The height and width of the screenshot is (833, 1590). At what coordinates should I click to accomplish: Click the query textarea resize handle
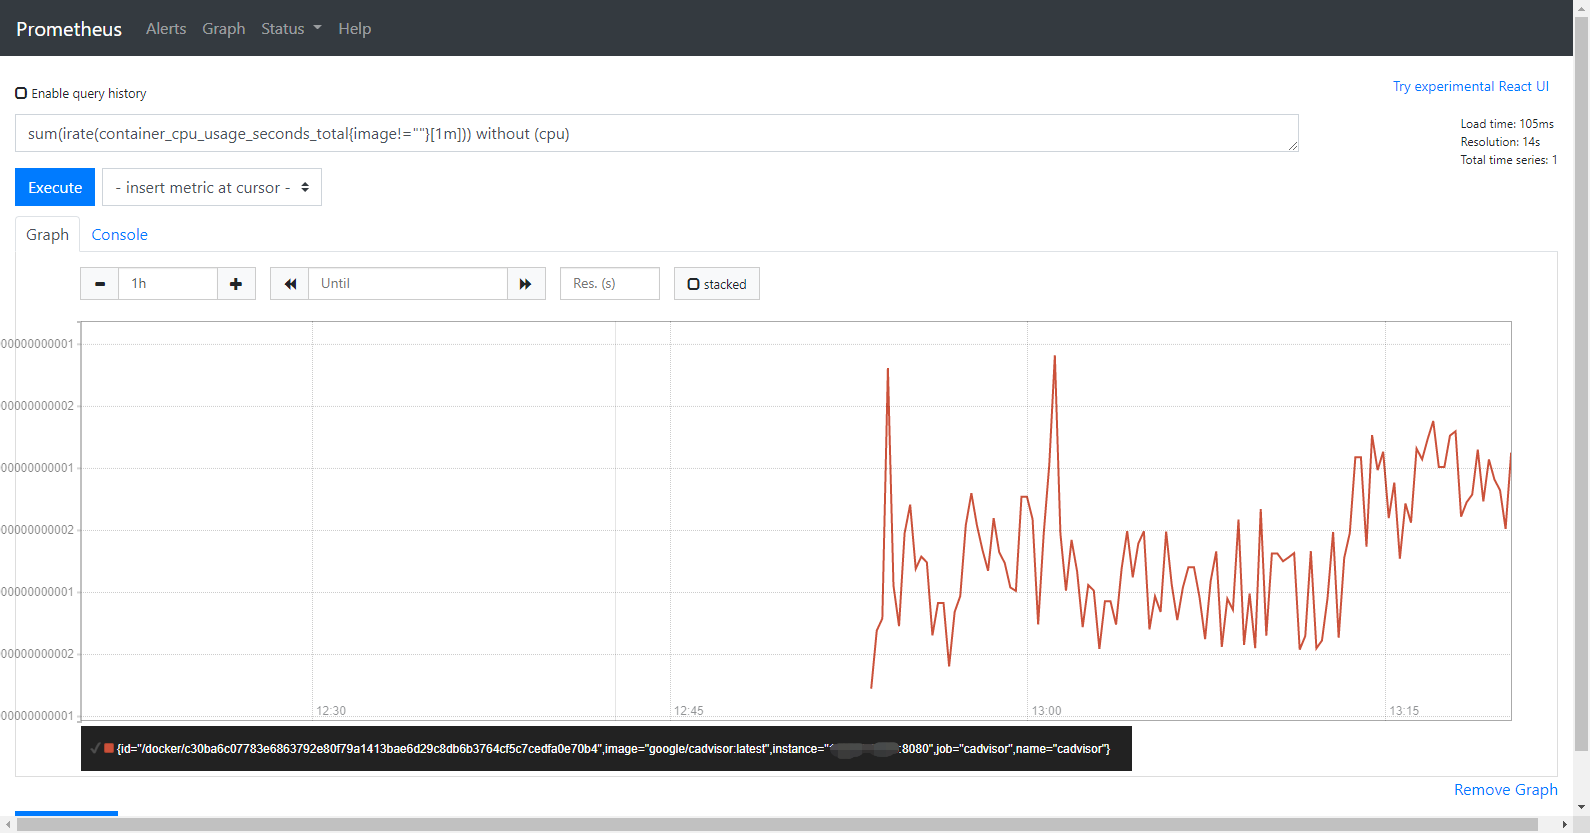[x=1292, y=145]
